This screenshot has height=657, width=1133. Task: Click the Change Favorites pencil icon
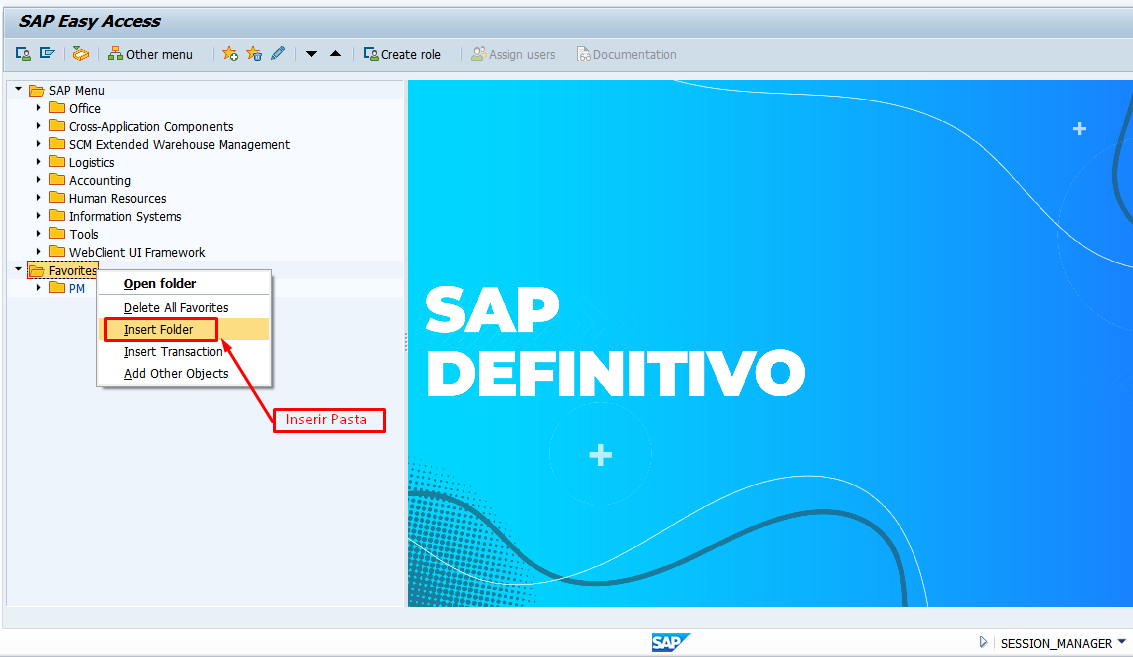click(x=277, y=53)
